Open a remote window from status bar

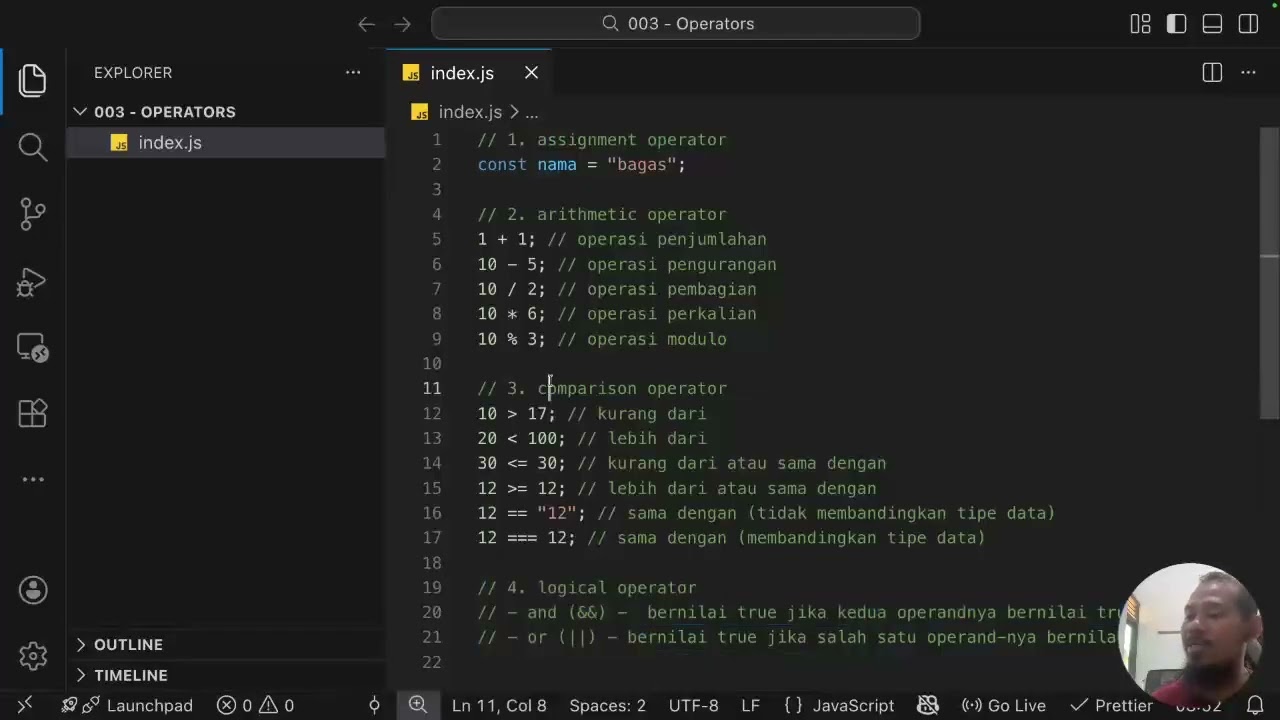point(25,705)
